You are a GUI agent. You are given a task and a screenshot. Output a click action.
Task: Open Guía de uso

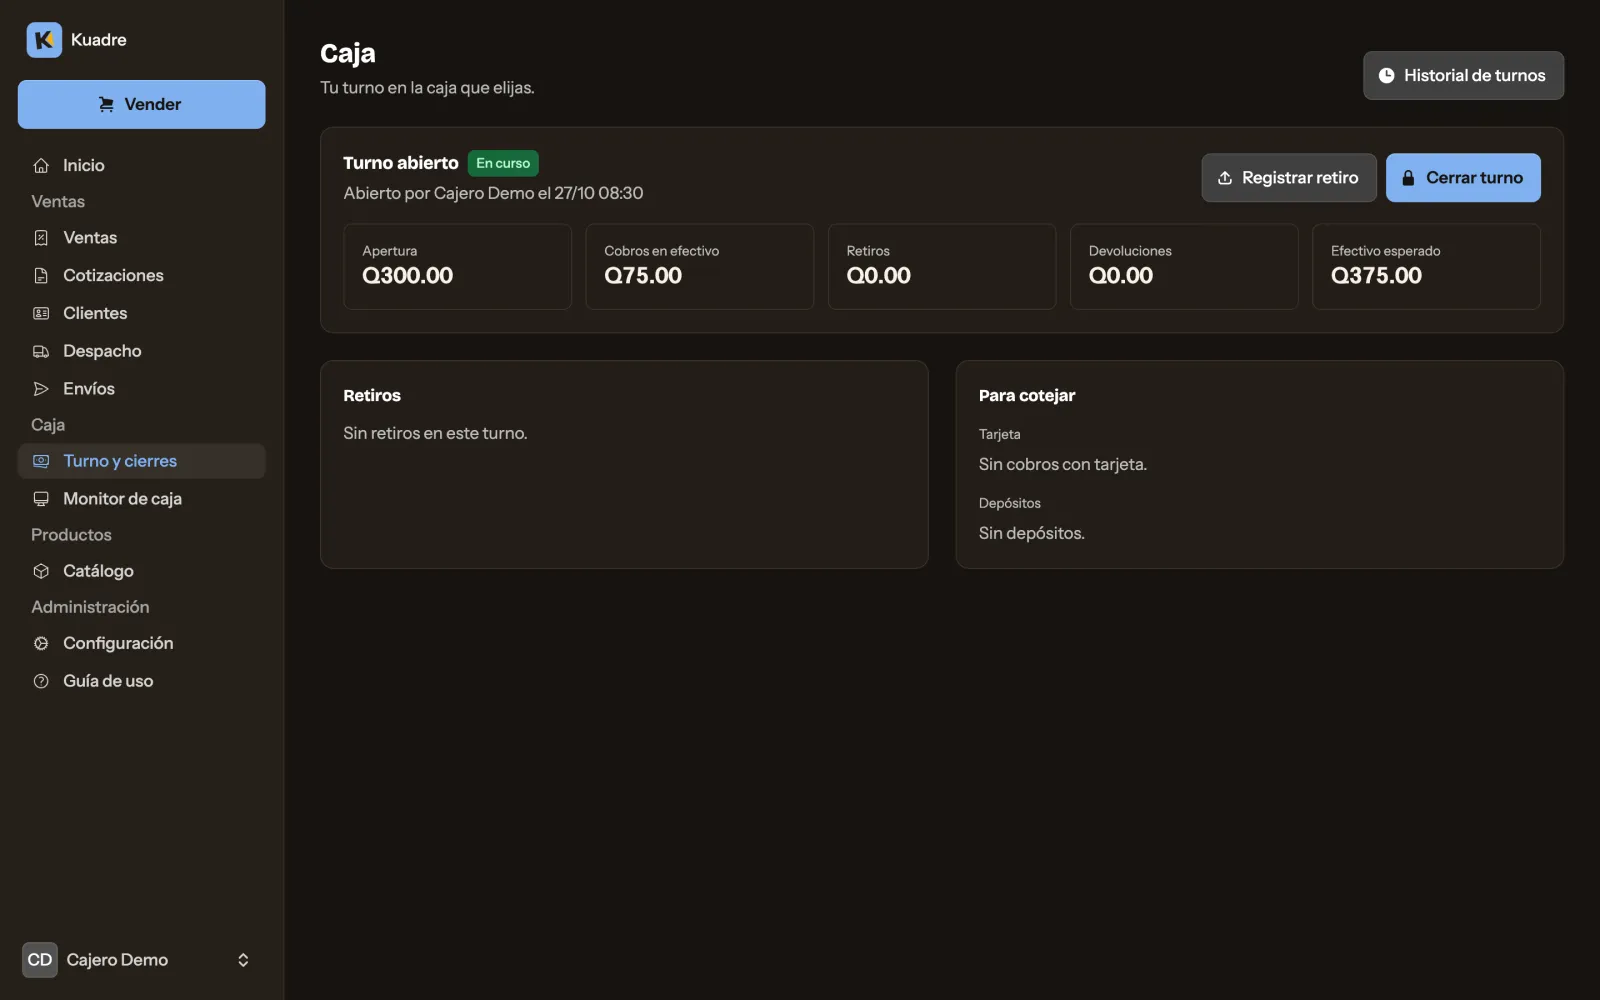point(141,681)
